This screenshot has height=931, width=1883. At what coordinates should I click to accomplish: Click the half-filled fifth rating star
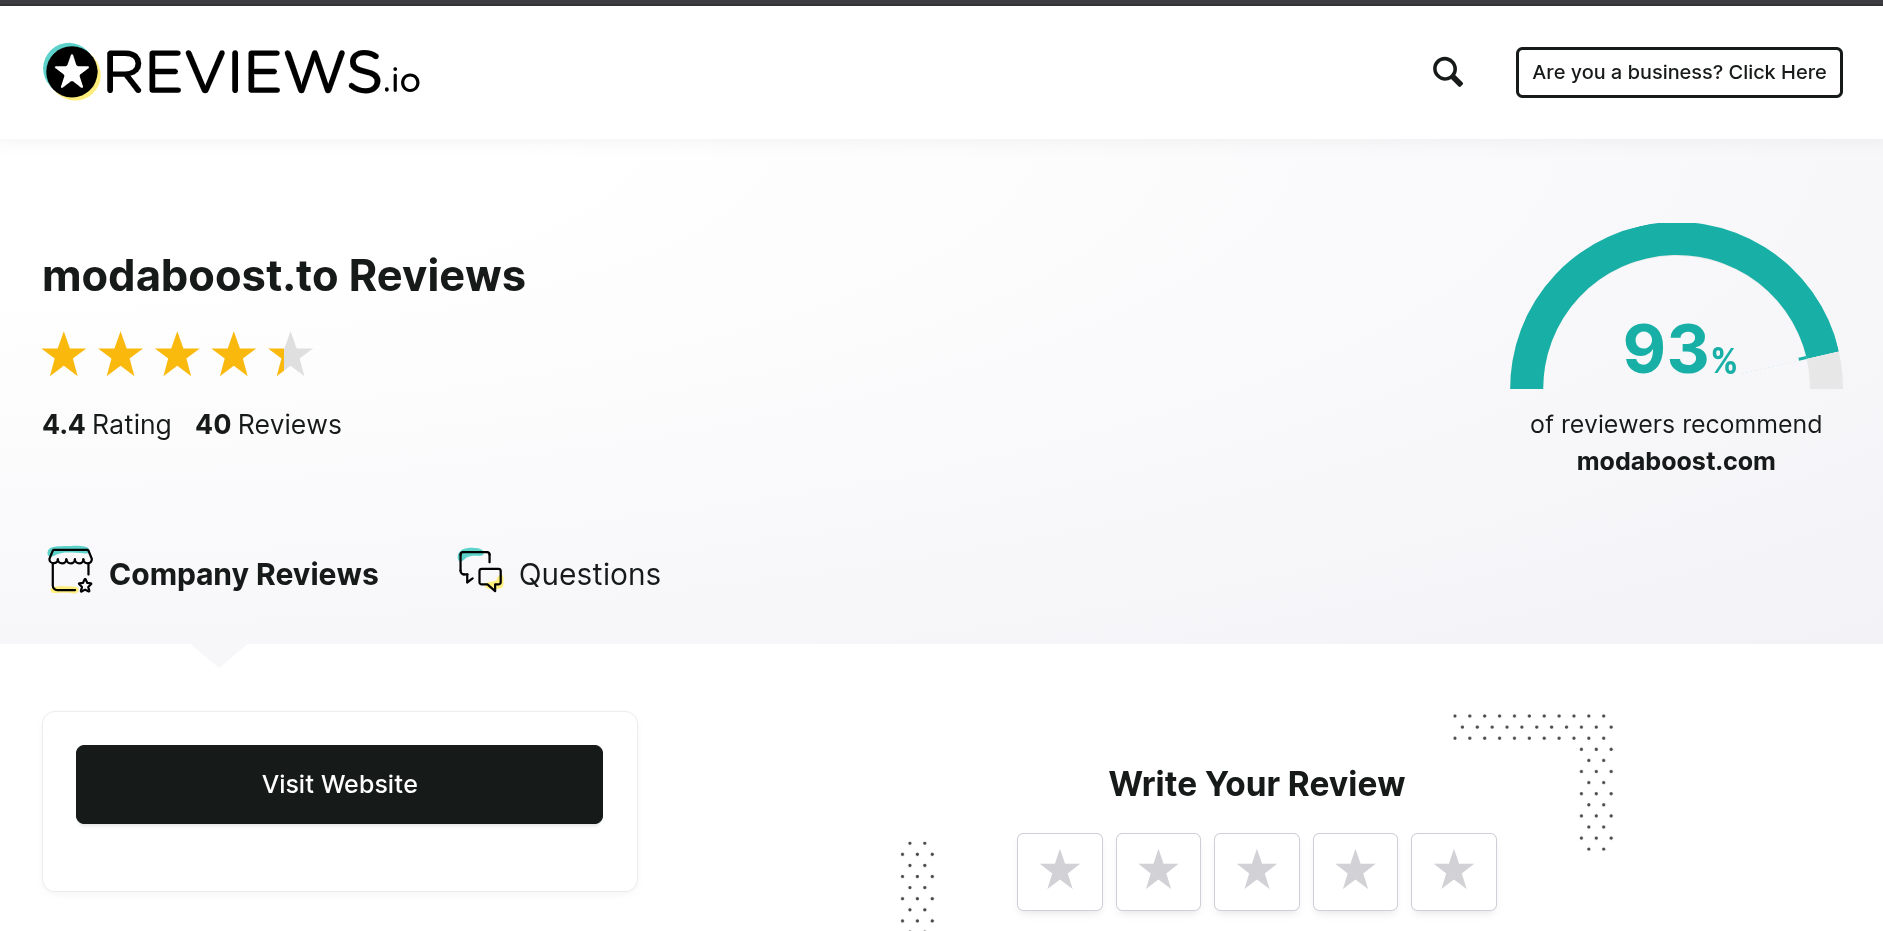tap(291, 353)
